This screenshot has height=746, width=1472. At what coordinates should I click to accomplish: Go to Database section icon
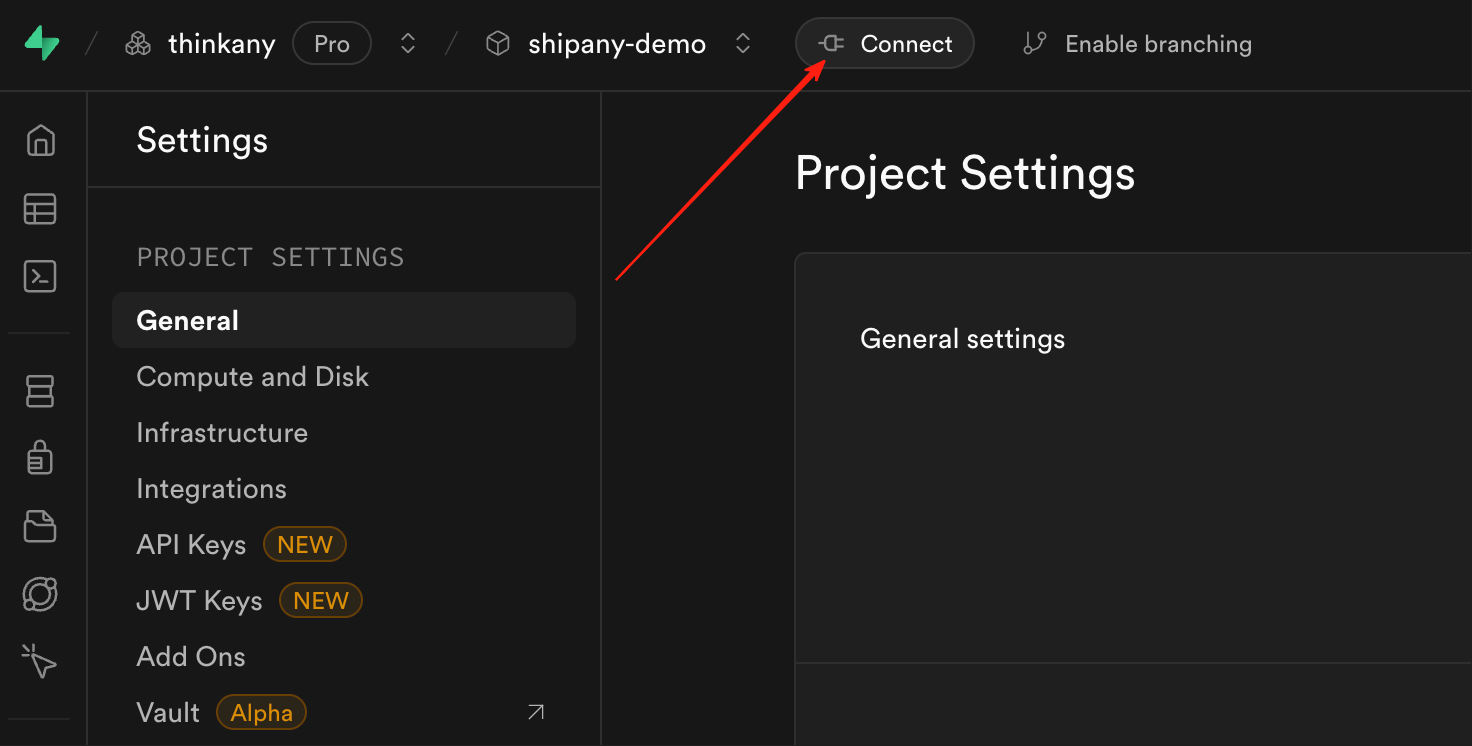40,391
